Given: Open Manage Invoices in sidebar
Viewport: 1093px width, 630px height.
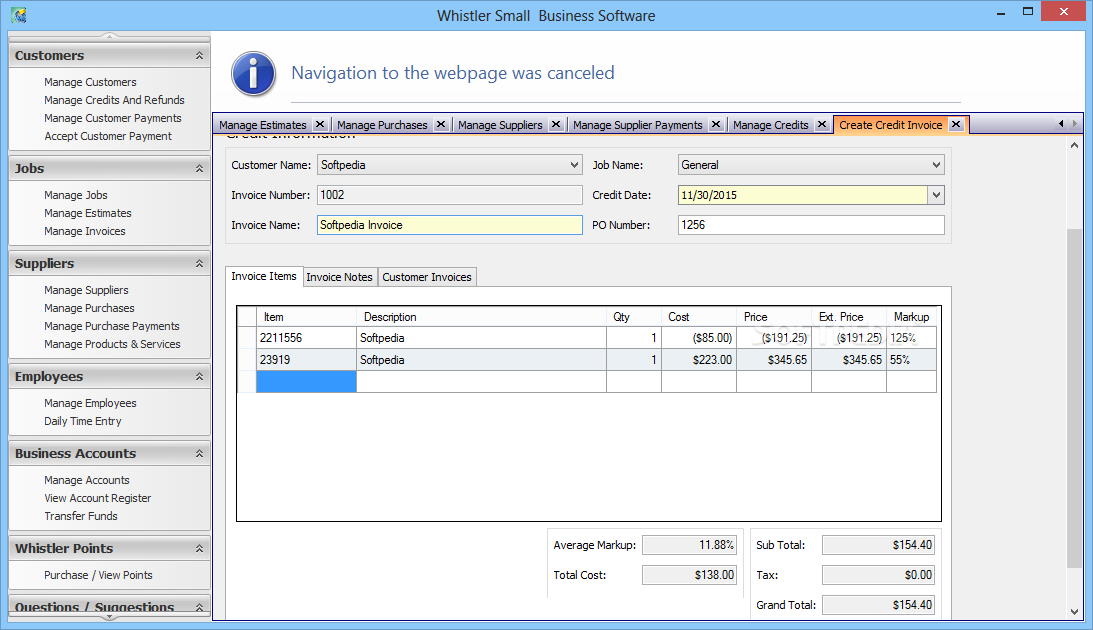Looking at the screenshot, I should pyautogui.click(x=84, y=231).
